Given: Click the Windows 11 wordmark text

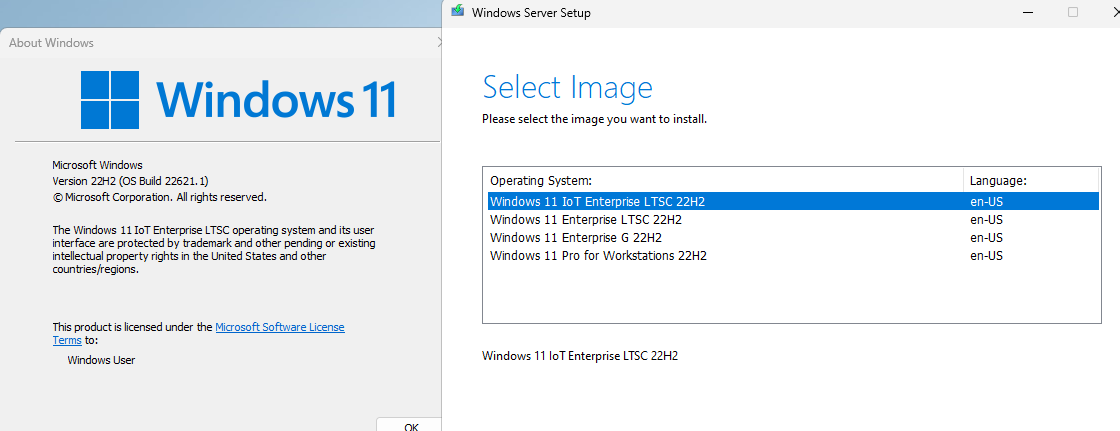Looking at the screenshot, I should pos(274,99).
